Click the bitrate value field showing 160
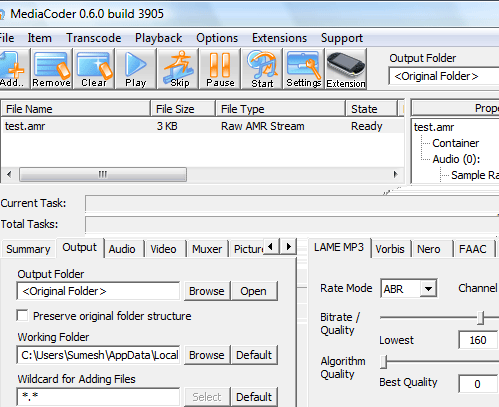The image size is (499, 407). (478, 340)
